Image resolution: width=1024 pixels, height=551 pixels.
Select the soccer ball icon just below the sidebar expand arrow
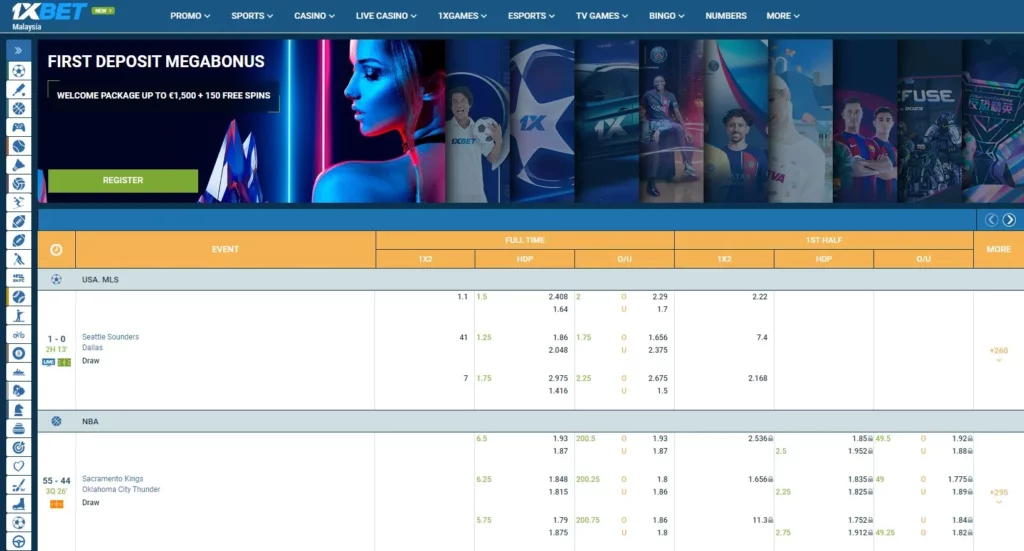(x=18, y=71)
